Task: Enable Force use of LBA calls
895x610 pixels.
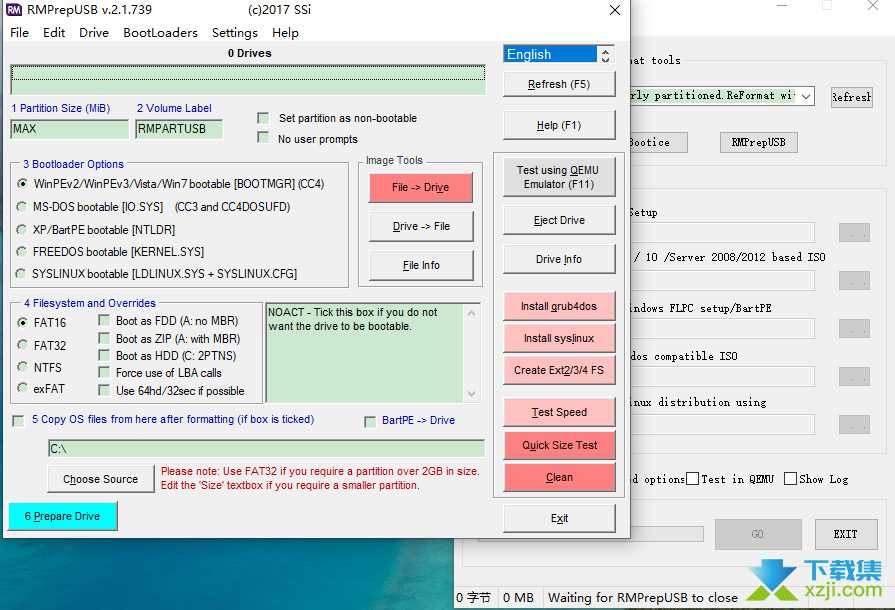Action: pos(104,373)
